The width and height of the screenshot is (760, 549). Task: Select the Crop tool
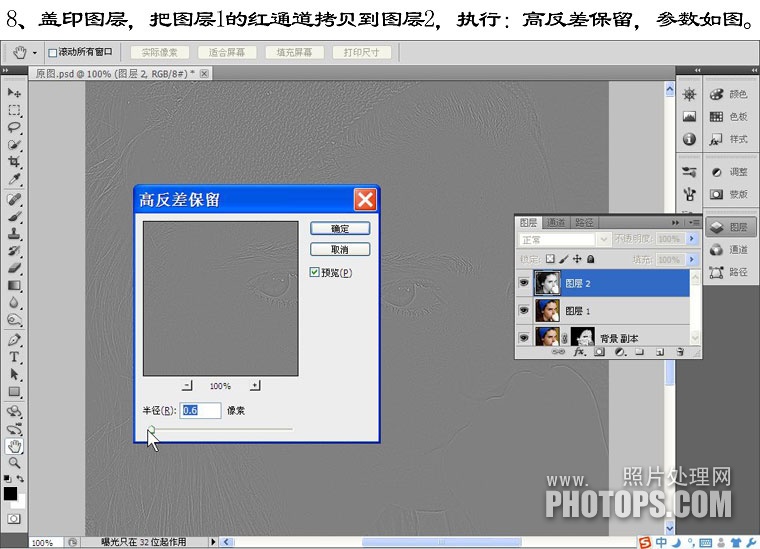pos(14,162)
